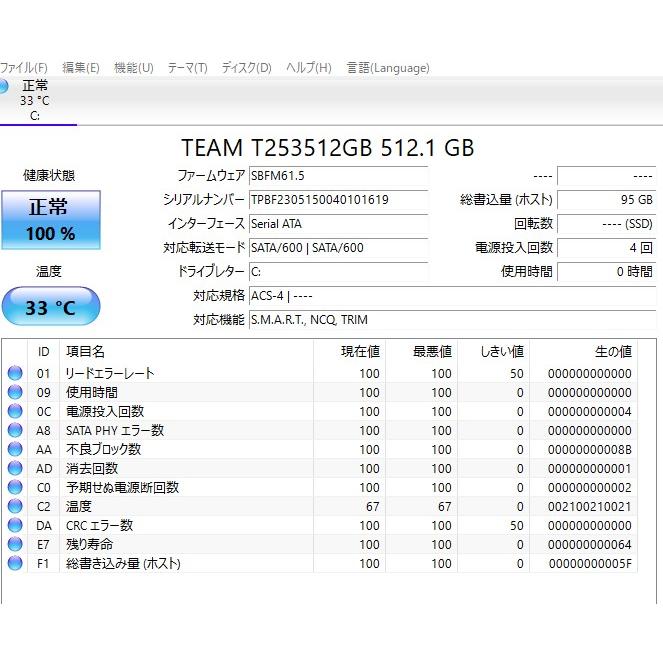Image resolution: width=663 pixels, height=663 pixels.
Task: Click the 正常 100 % health status button
Action: click(51, 220)
